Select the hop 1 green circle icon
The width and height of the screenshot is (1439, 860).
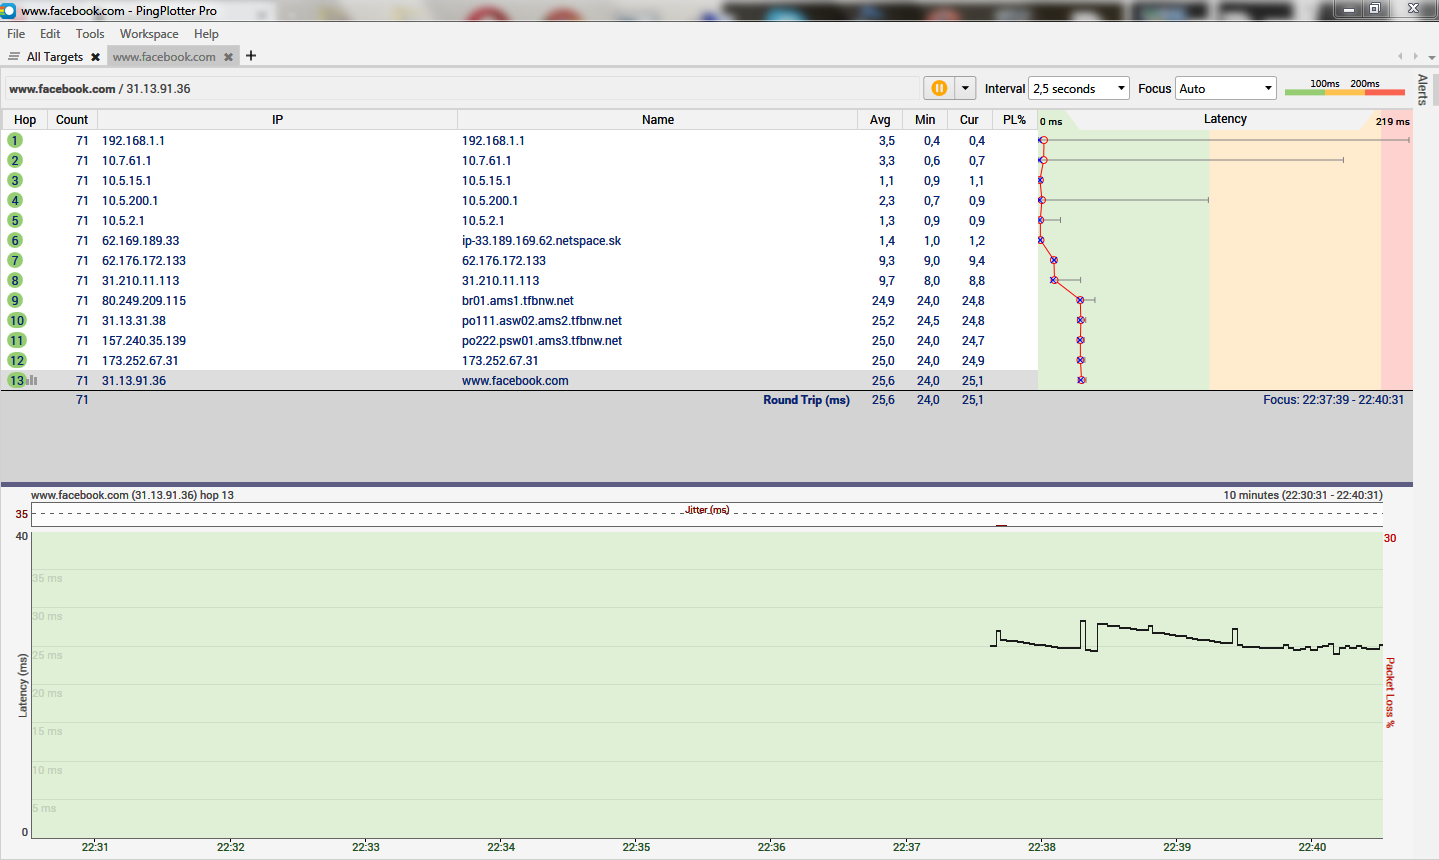(15, 140)
